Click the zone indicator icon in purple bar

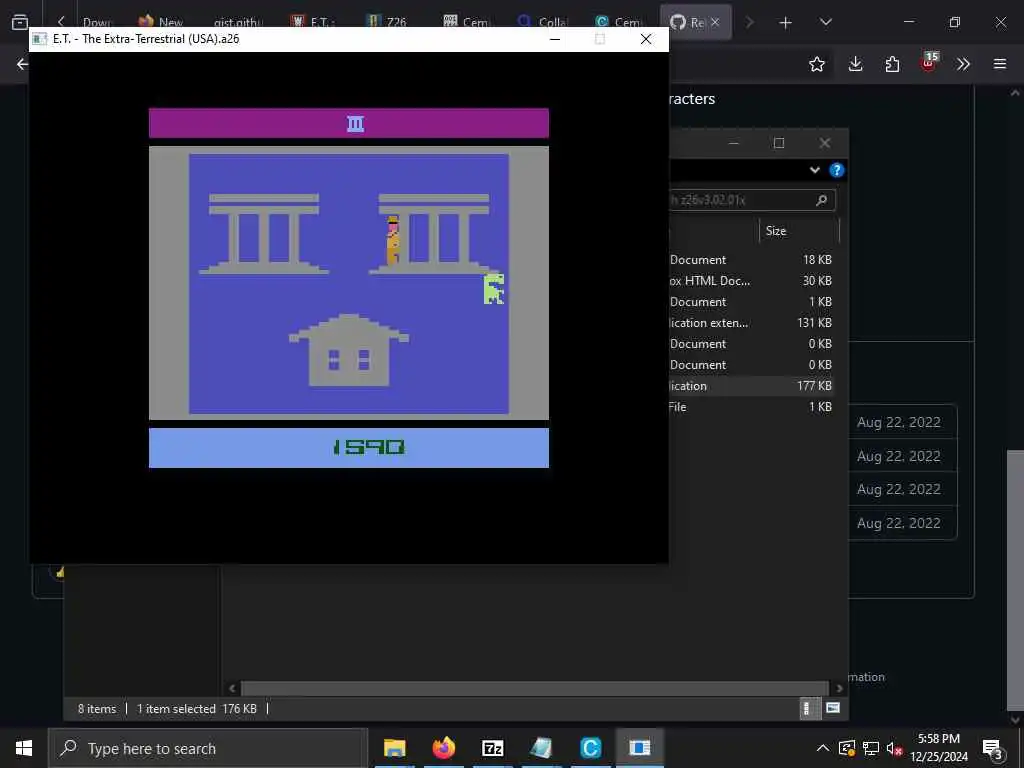(x=355, y=123)
